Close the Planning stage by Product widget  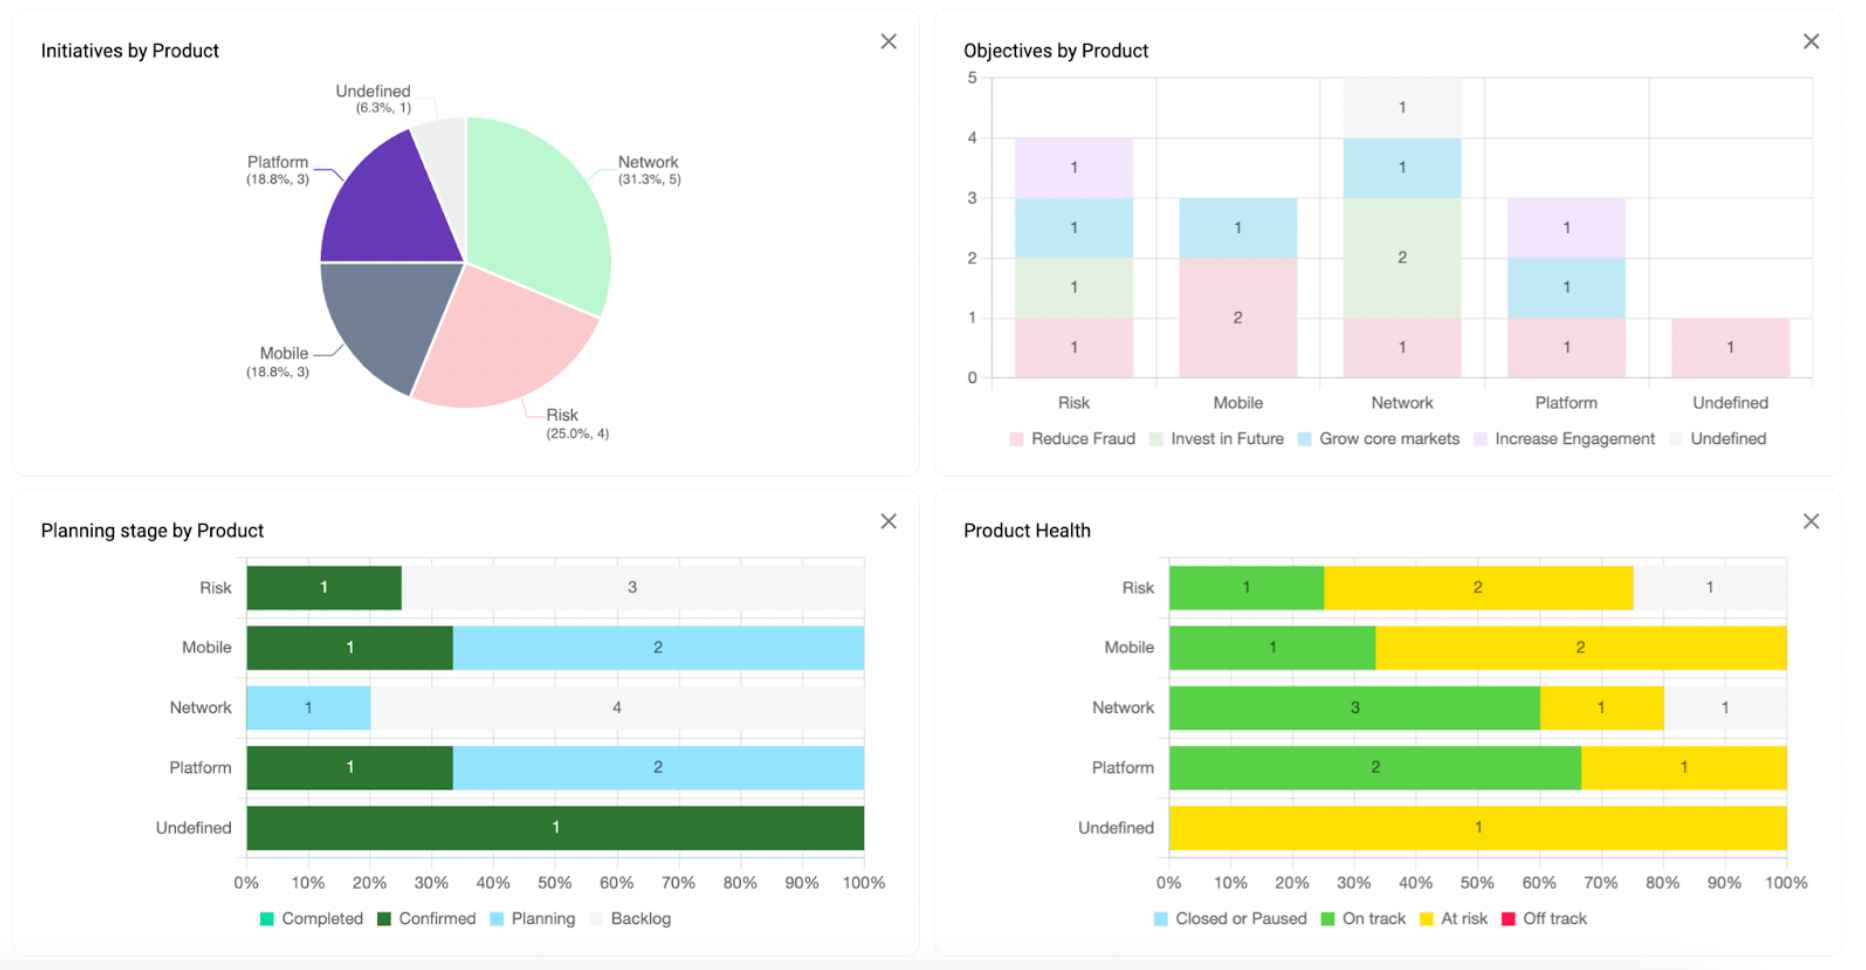[x=888, y=521]
